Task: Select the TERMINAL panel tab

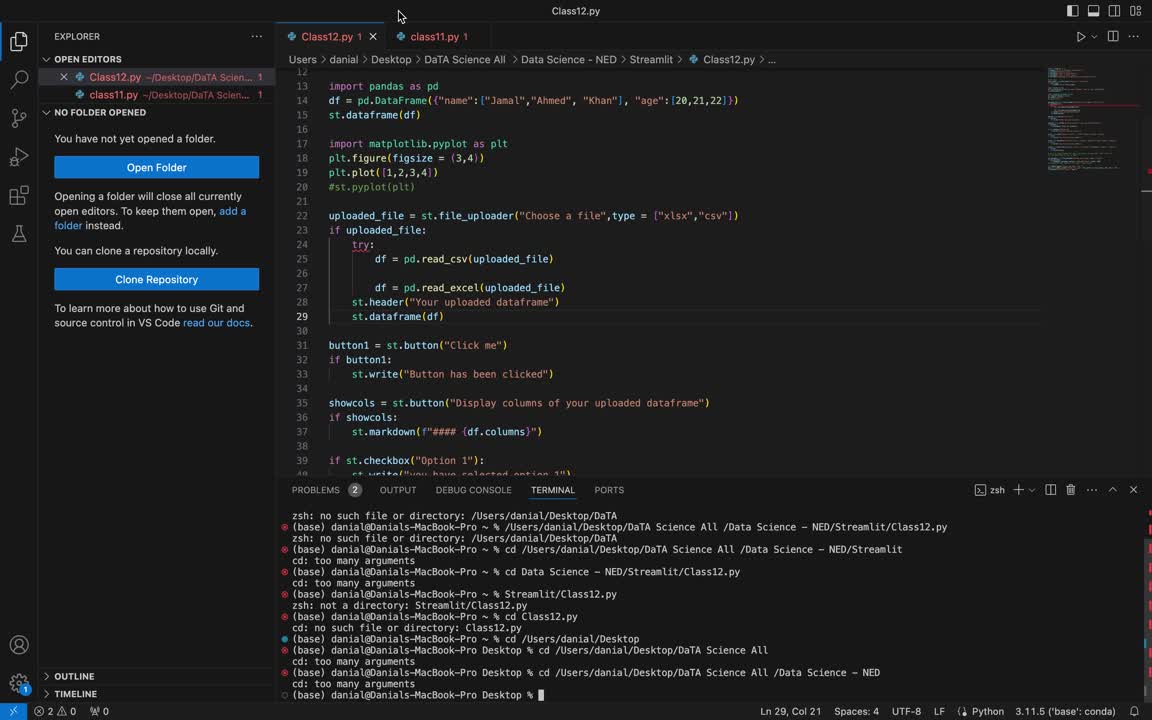Action: [552, 490]
